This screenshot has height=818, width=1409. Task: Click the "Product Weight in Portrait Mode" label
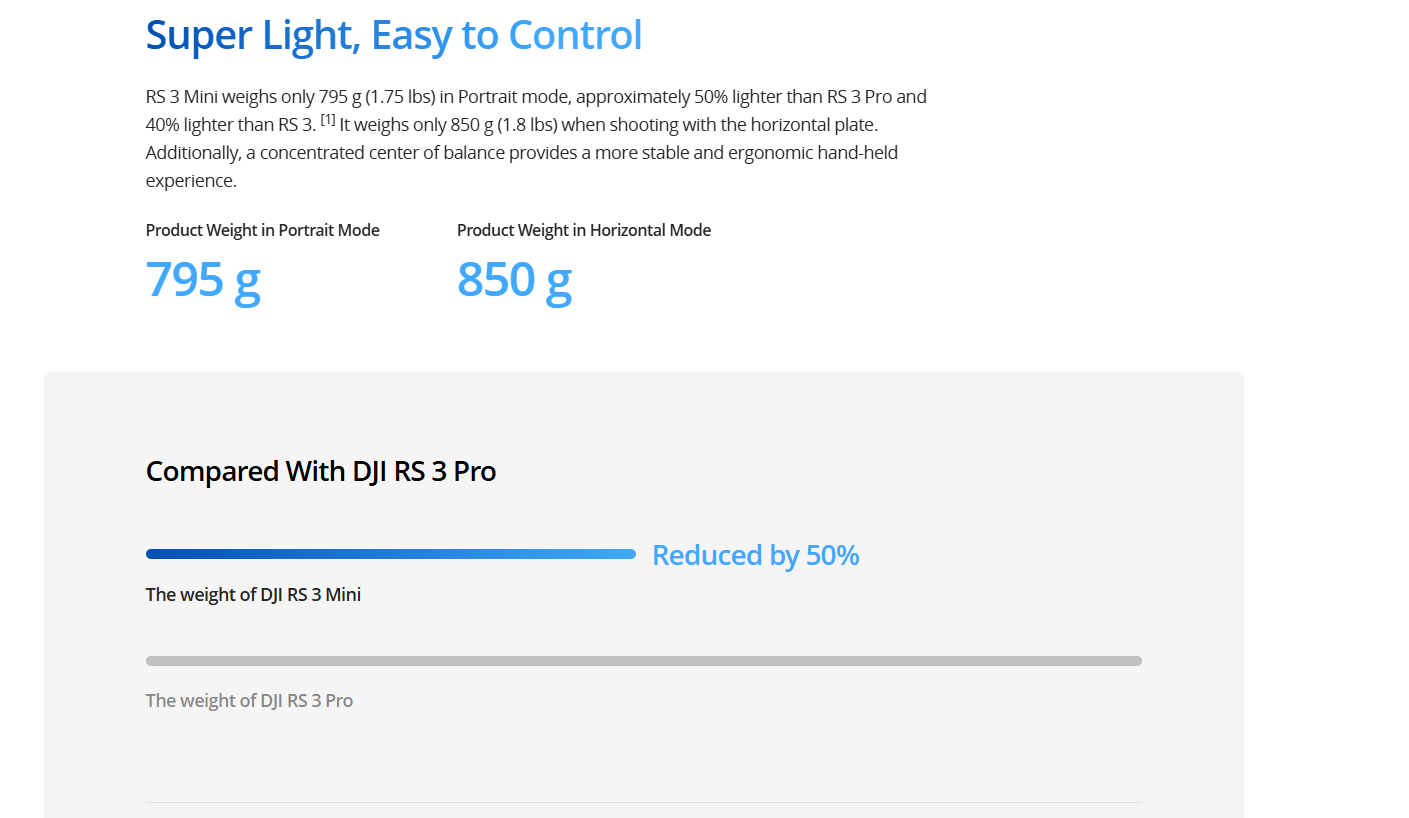(263, 230)
